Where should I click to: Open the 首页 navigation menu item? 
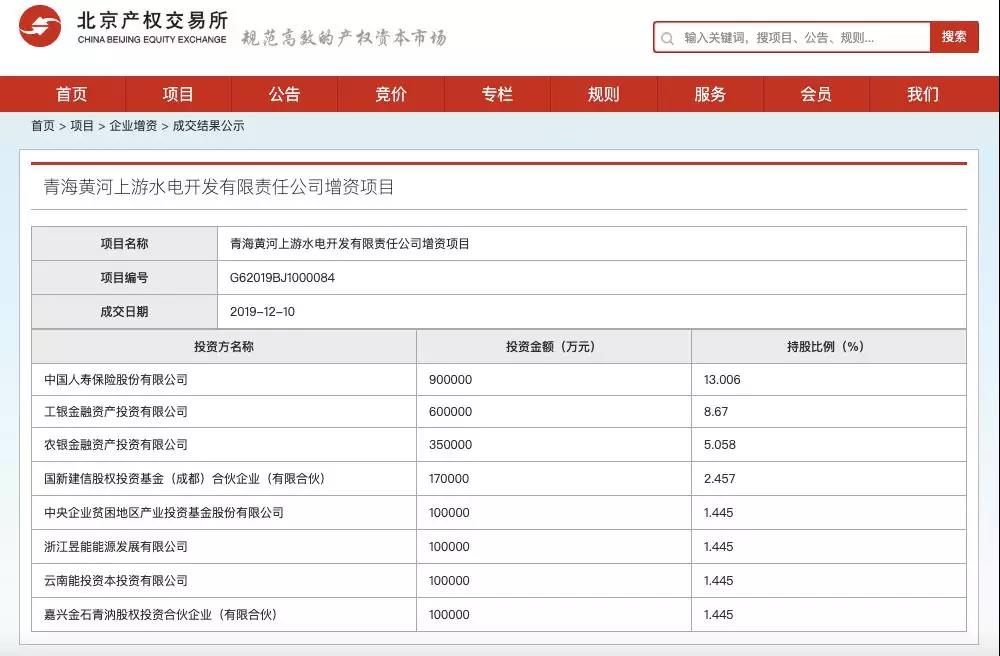[71, 94]
